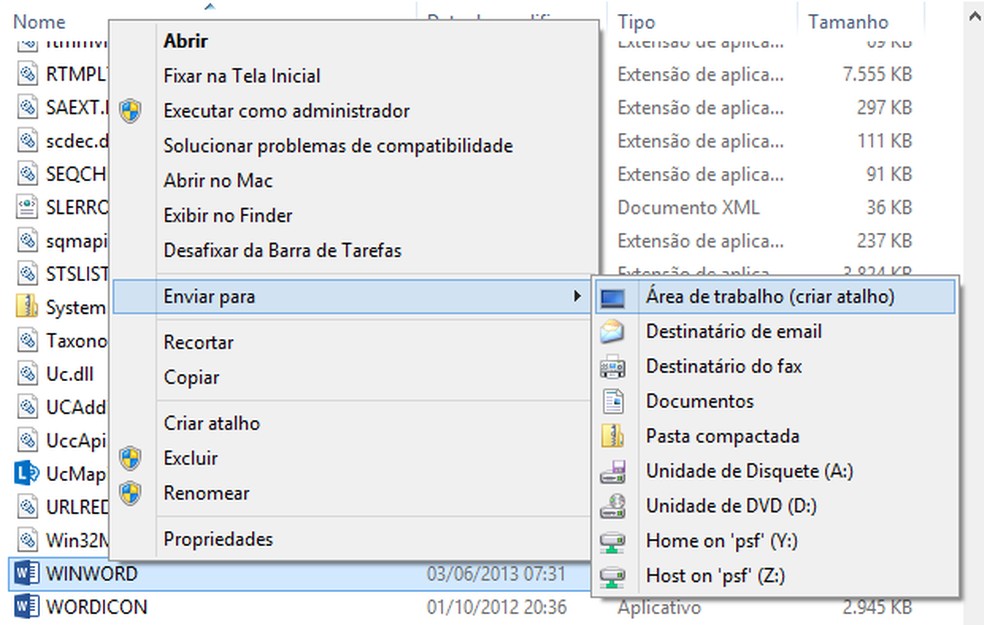Click the Win32M dll file icon

click(26, 540)
